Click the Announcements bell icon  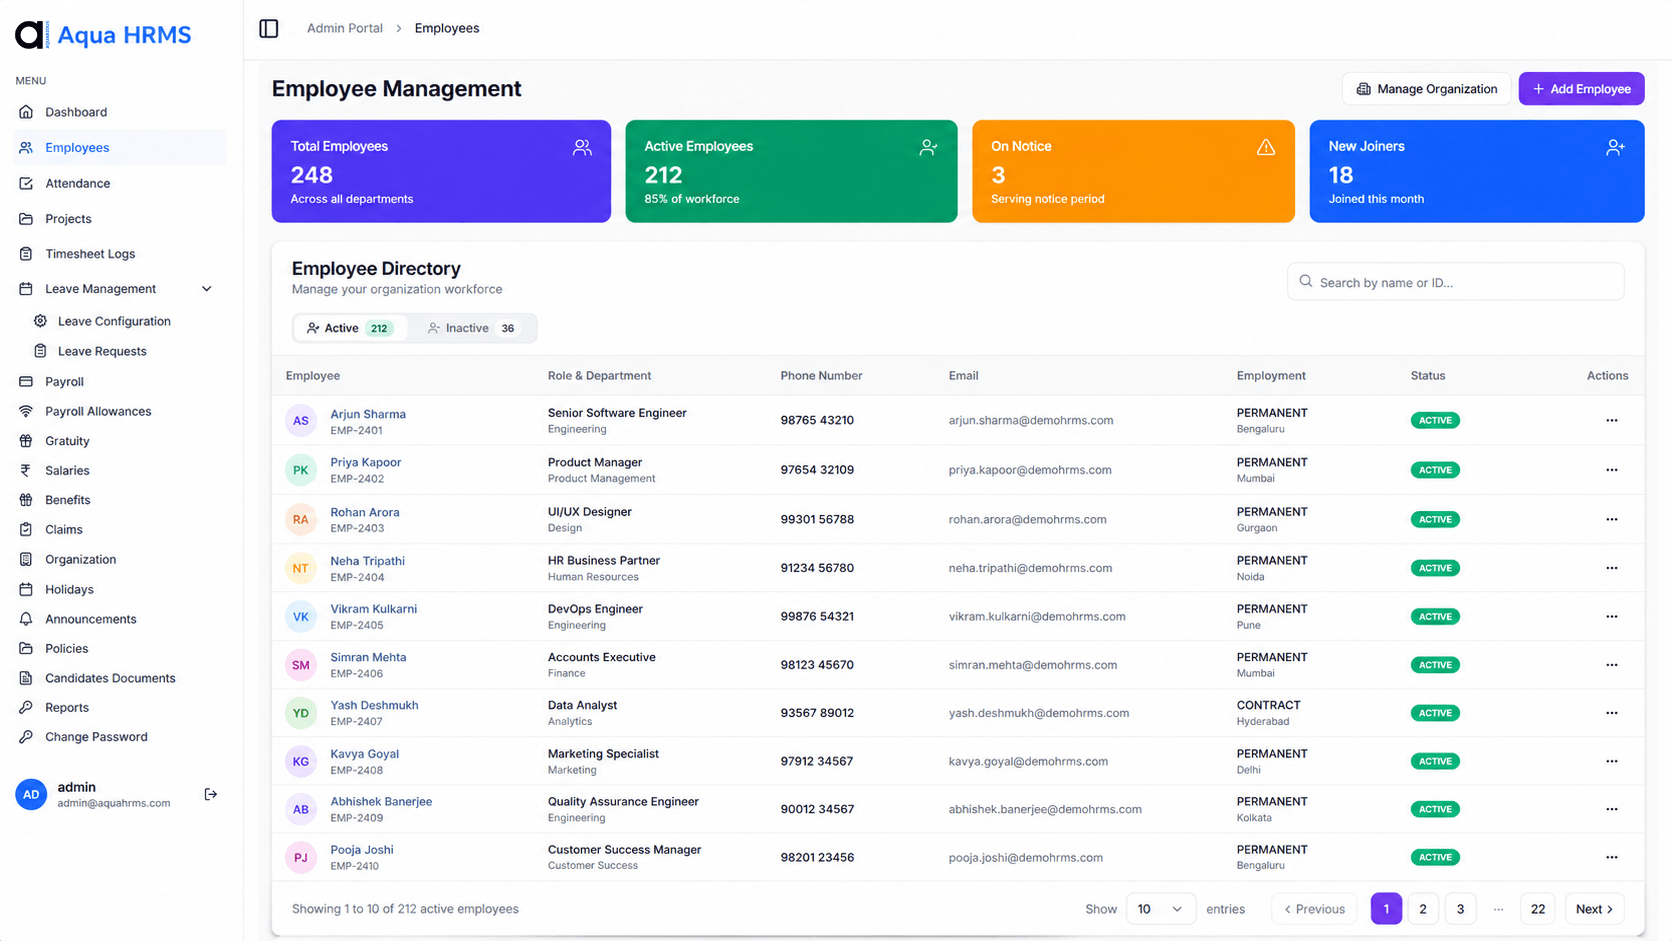point(26,619)
